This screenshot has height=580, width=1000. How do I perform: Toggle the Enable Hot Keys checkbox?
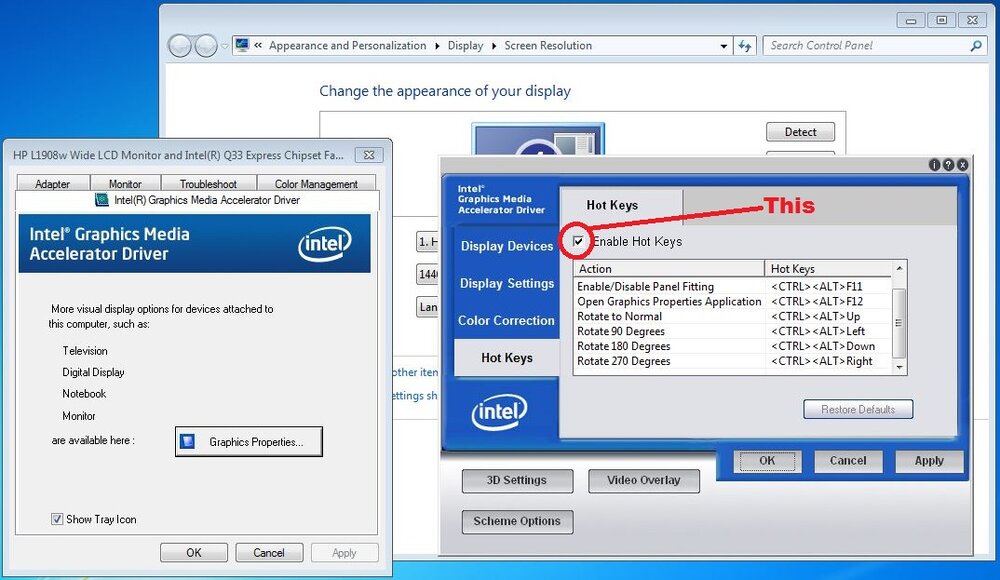[578, 241]
